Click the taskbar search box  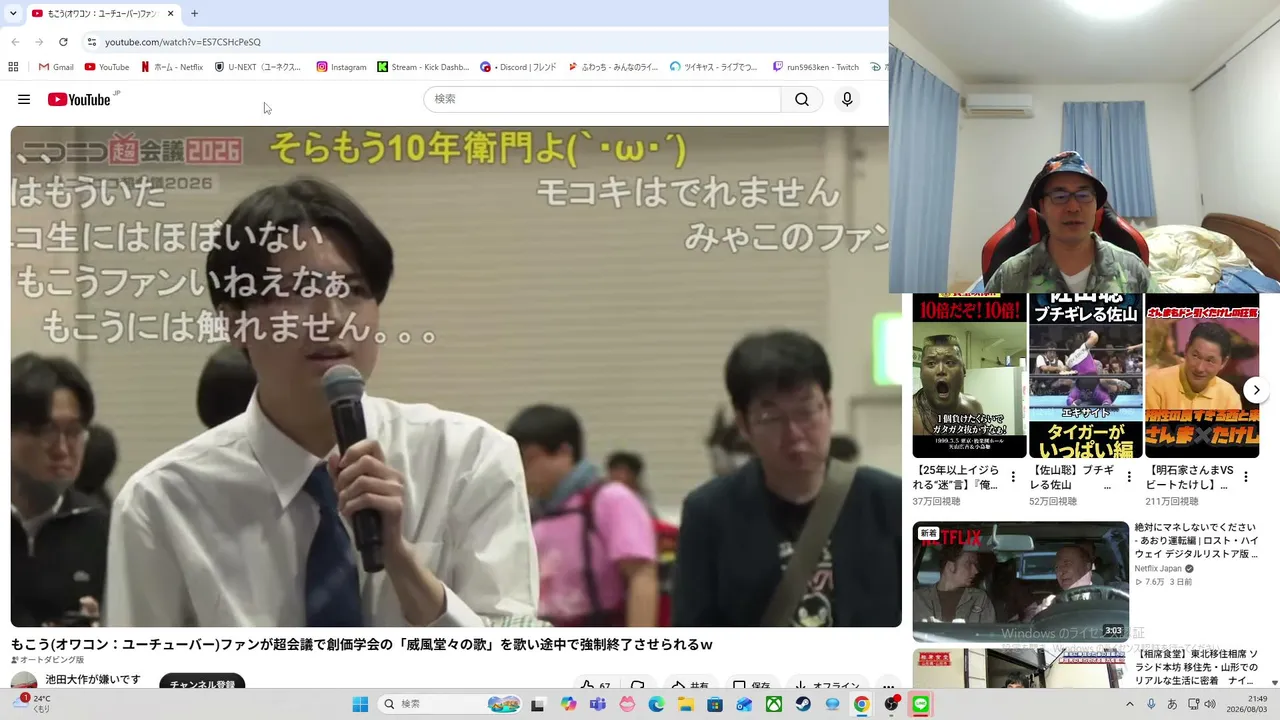click(448, 704)
